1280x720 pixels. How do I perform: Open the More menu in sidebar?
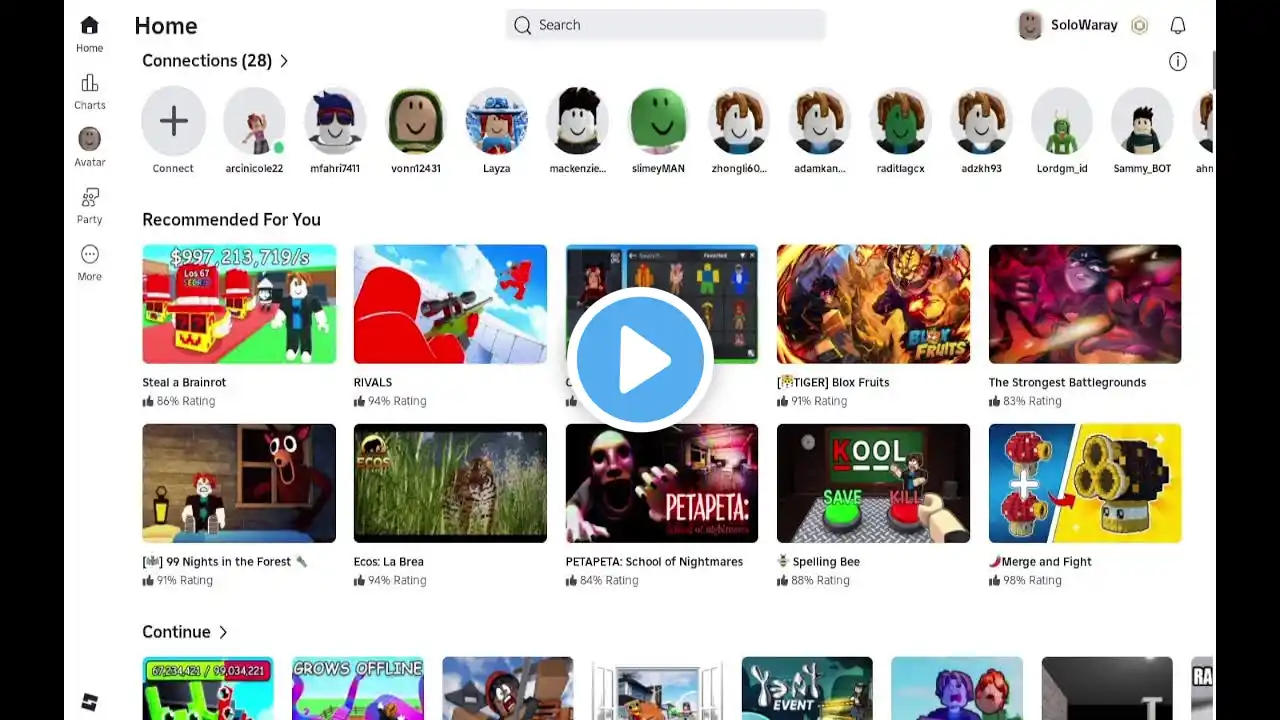click(89, 262)
